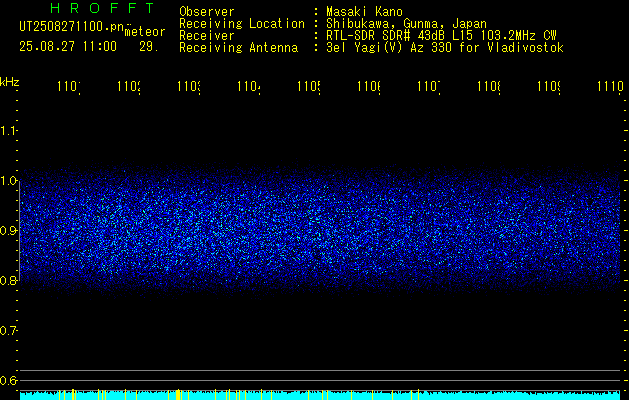Screen dimensions: 629x400
Task: Click the green HROFFT title text
Action: (x=102, y=8)
